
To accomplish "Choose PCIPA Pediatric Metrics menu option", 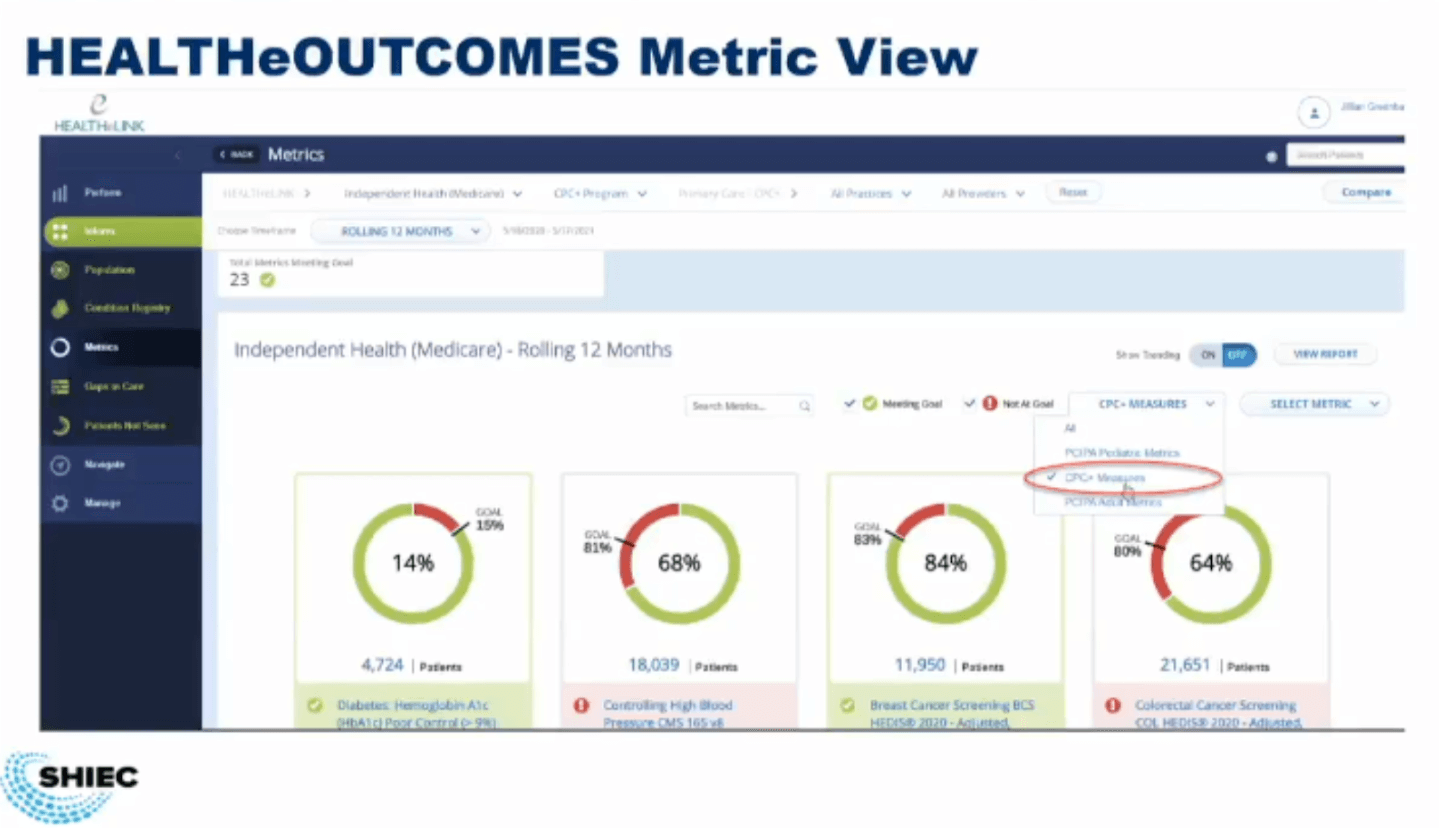I will point(1122,453).
